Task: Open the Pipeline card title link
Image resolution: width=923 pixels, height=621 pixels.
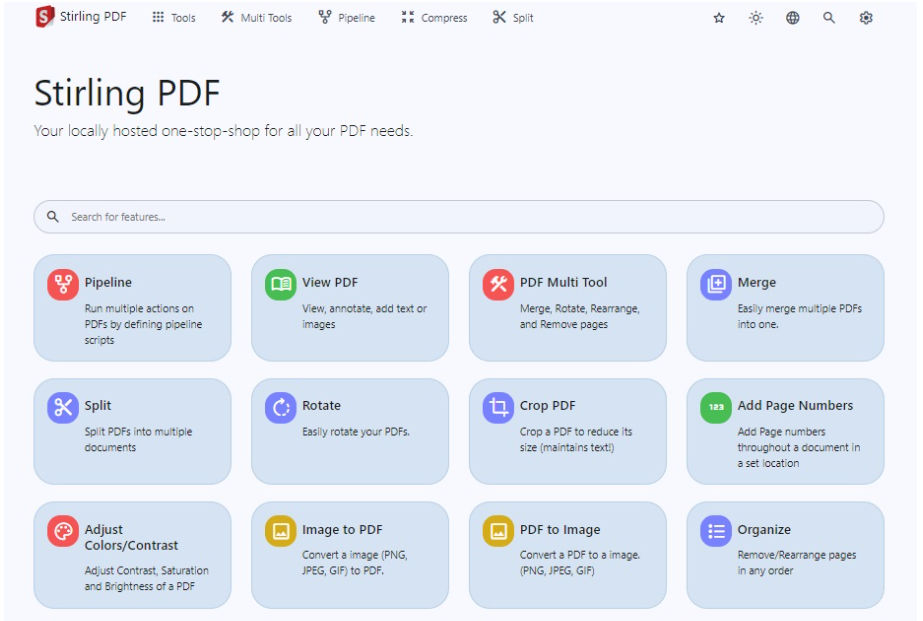Action: (x=108, y=283)
